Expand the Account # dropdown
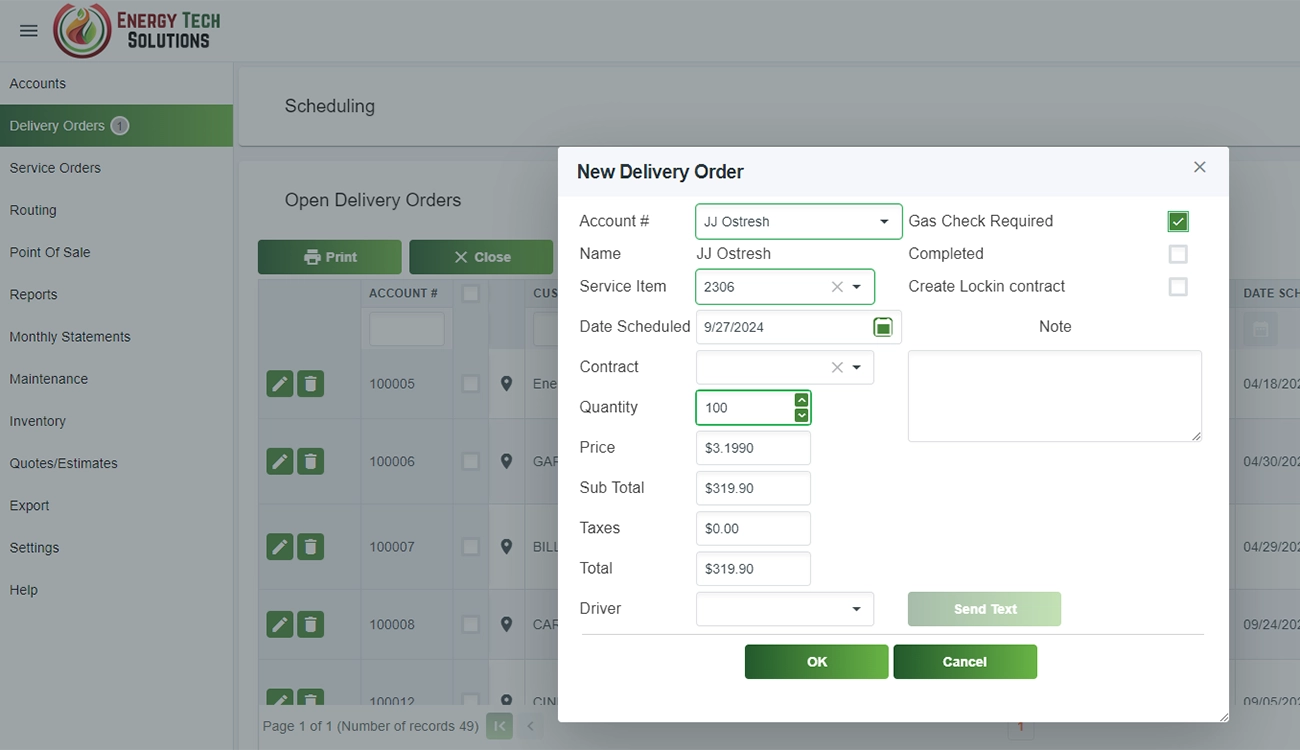Screen dimensions: 1300x750 884,222
